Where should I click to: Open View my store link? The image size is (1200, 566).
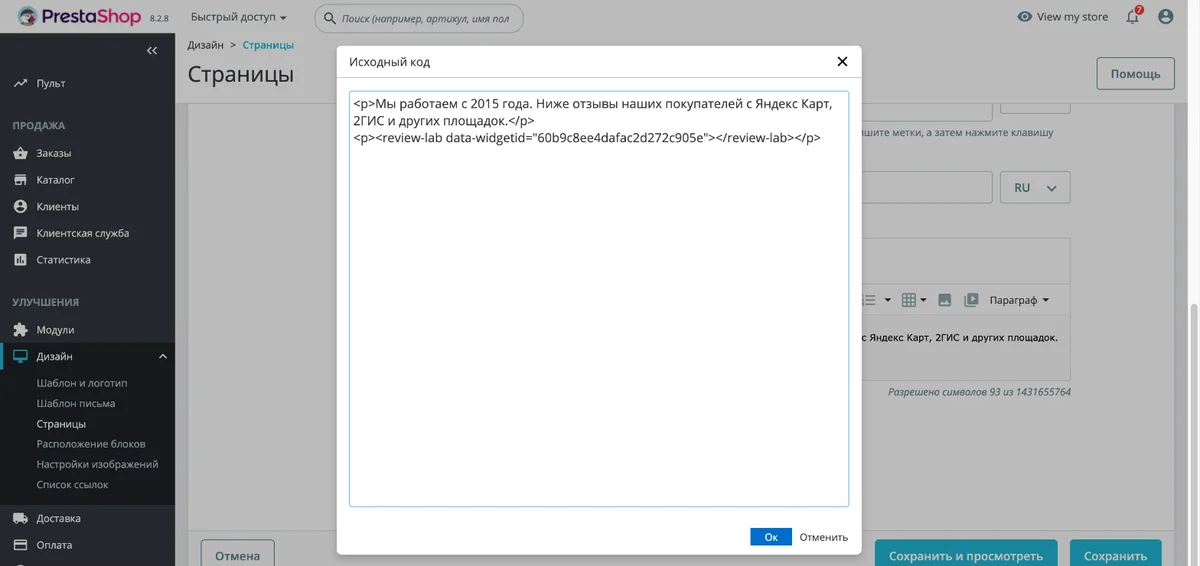pos(1063,17)
